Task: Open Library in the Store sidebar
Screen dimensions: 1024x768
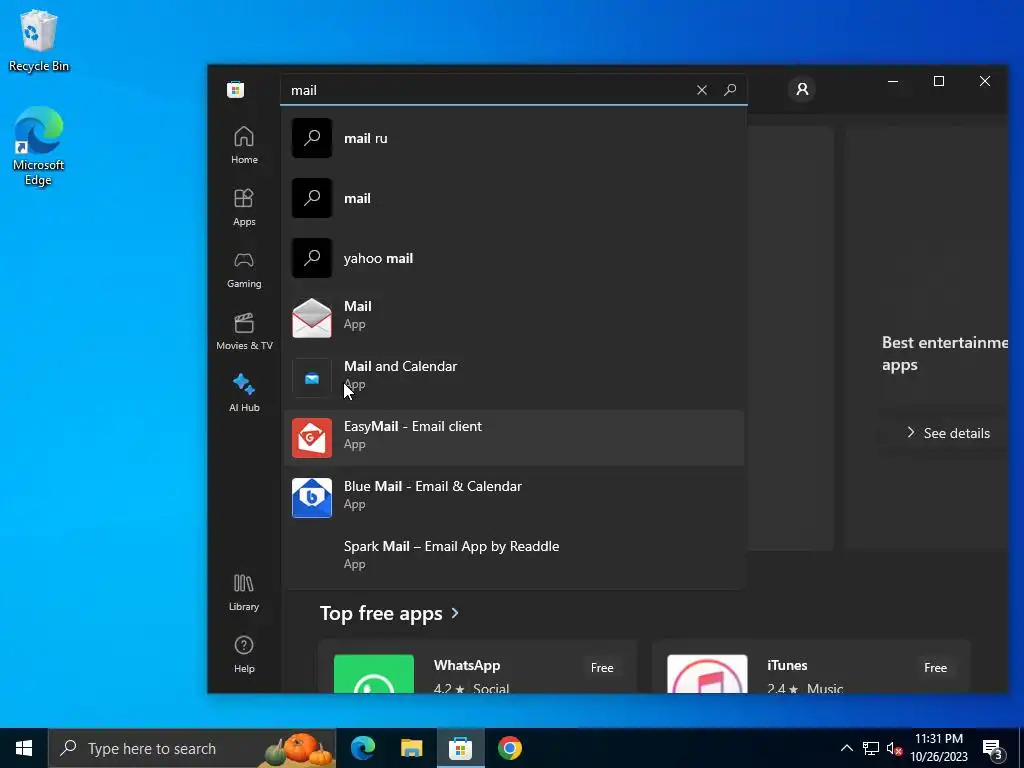Action: [244, 592]
